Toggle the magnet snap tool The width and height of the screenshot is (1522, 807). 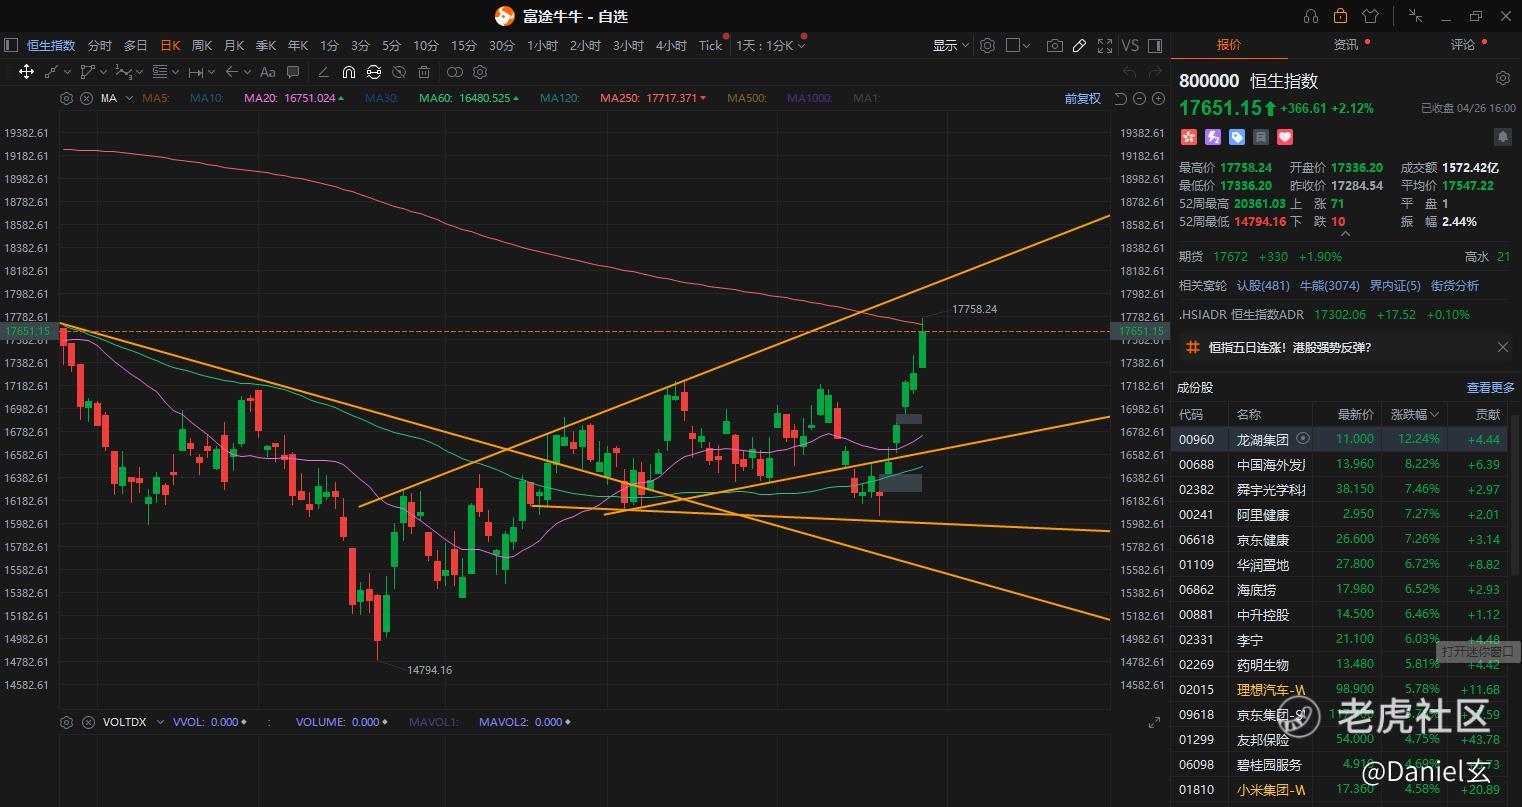[348, 72]
